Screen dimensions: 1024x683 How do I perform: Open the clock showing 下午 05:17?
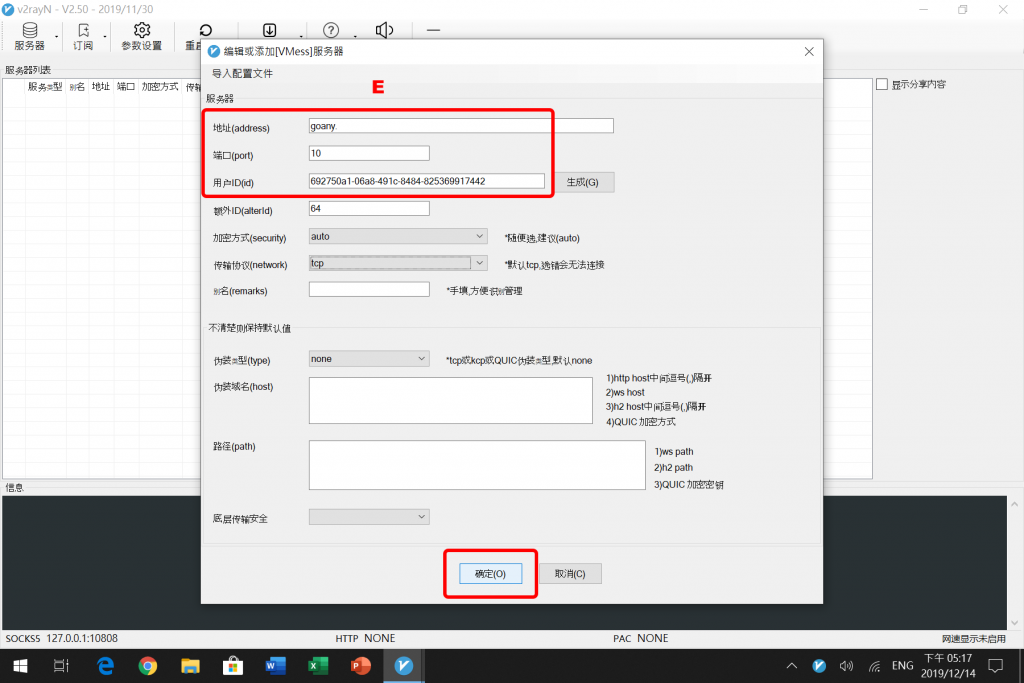948,665
